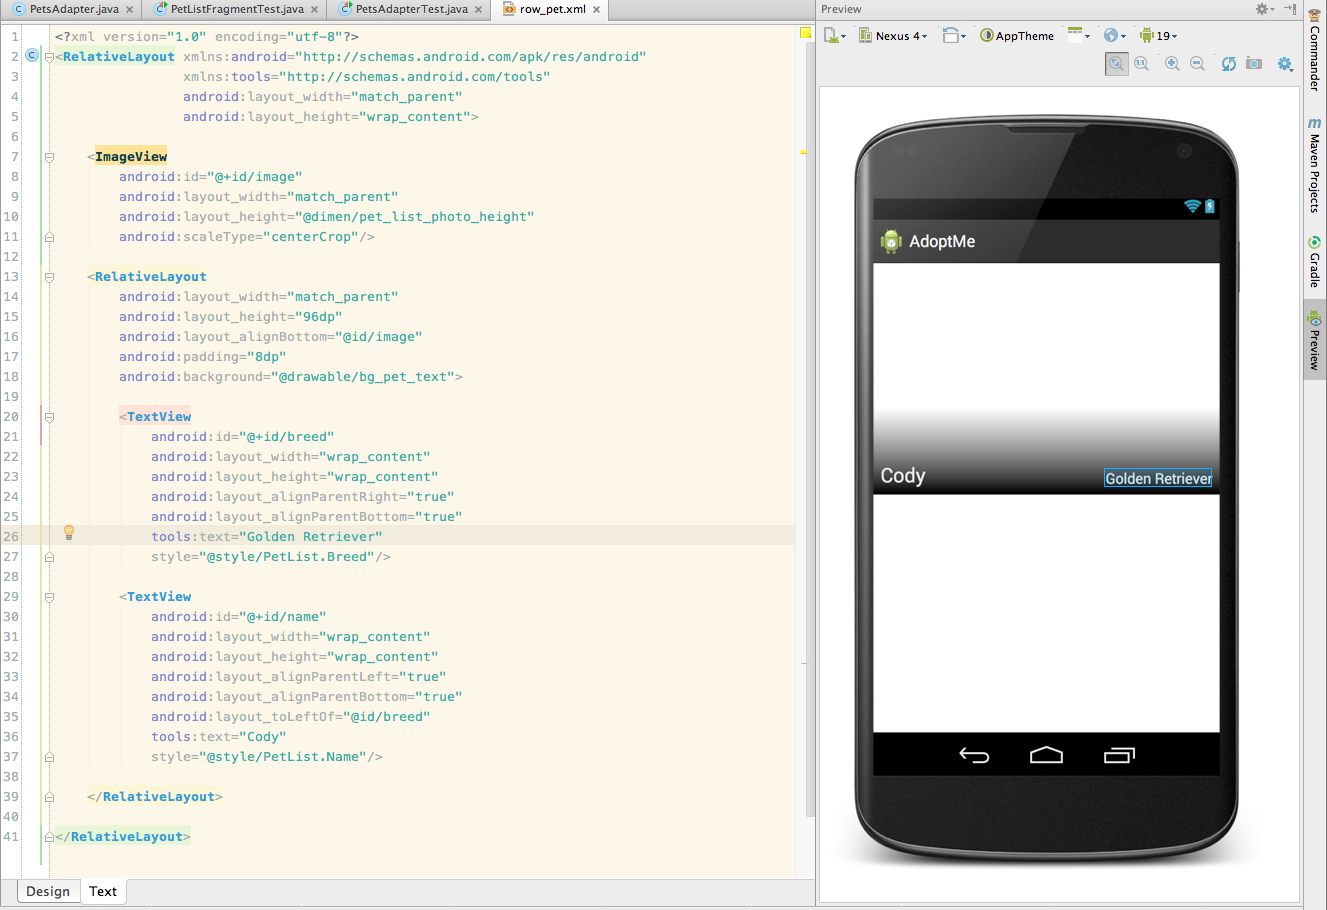Select the Golden Retriever text in the preview
The width and height of the screenshot is (1327, 910).
(1157, 479)
